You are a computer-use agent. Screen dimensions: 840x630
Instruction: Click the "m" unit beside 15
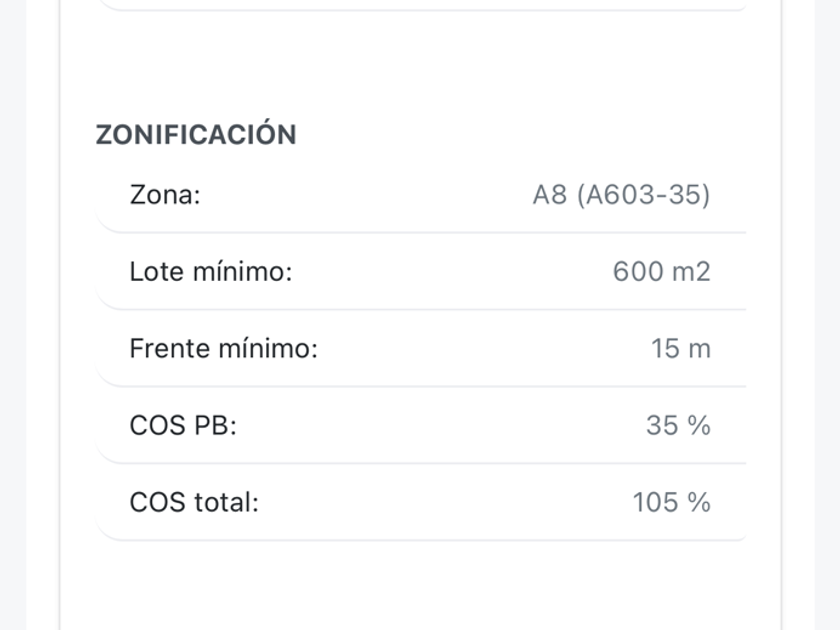tap(700, 348)
